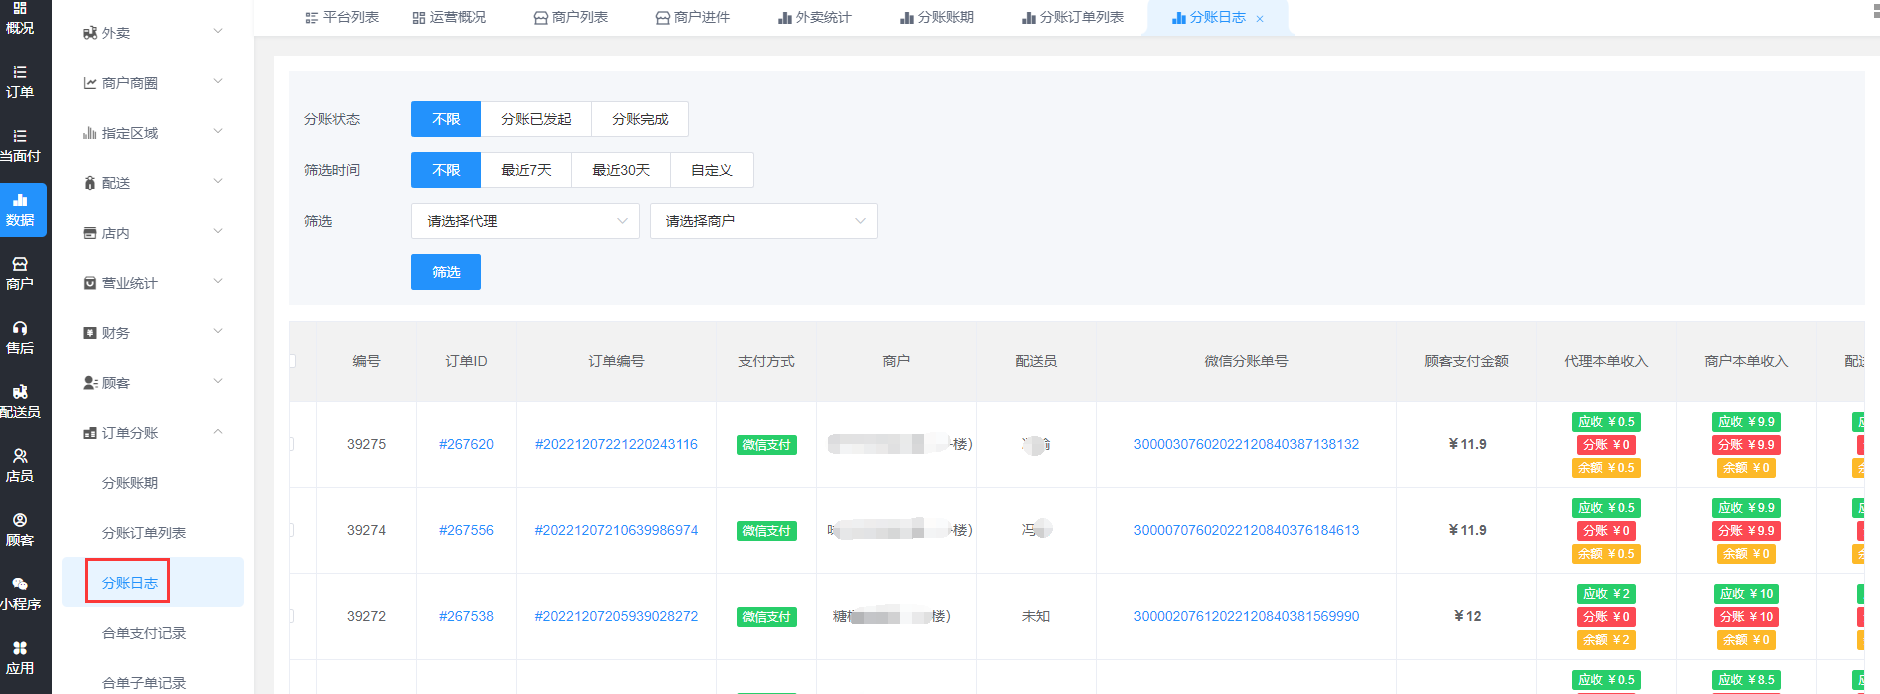
Task: Open the 分账日志 sidebar item
Action: [130, 583]
